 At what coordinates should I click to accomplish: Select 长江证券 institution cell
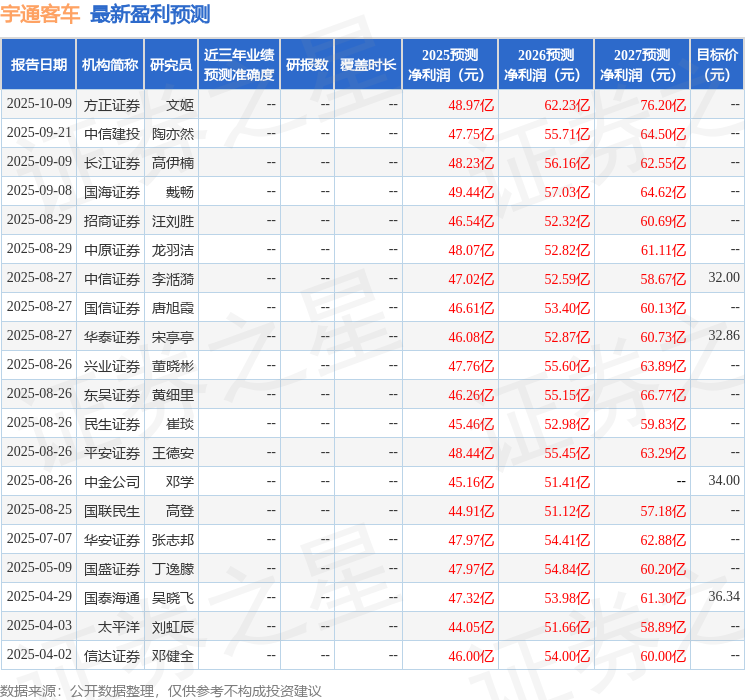tap(112, 163)
